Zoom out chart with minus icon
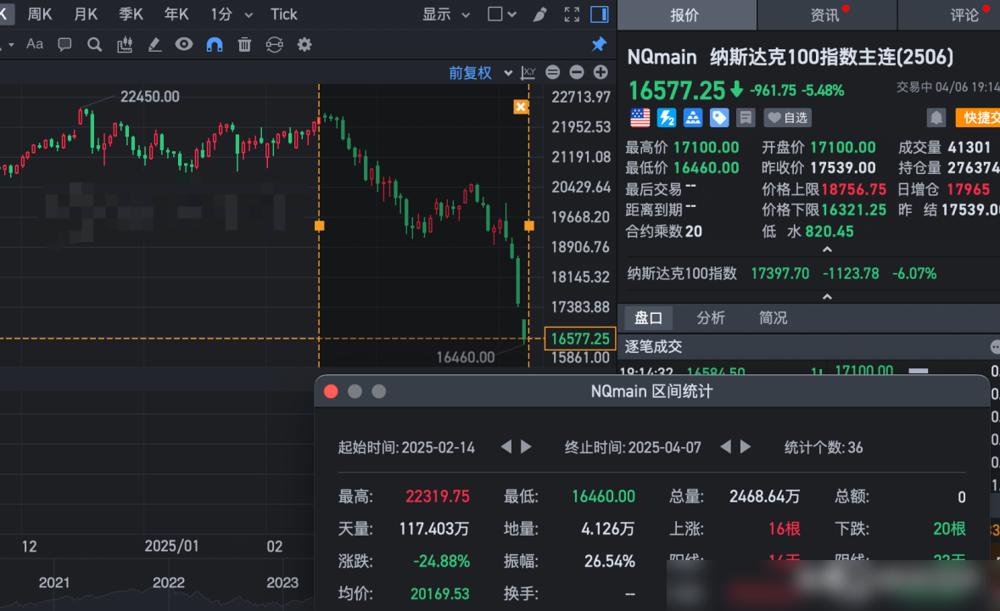The image size is (1000, 611). 577,72
